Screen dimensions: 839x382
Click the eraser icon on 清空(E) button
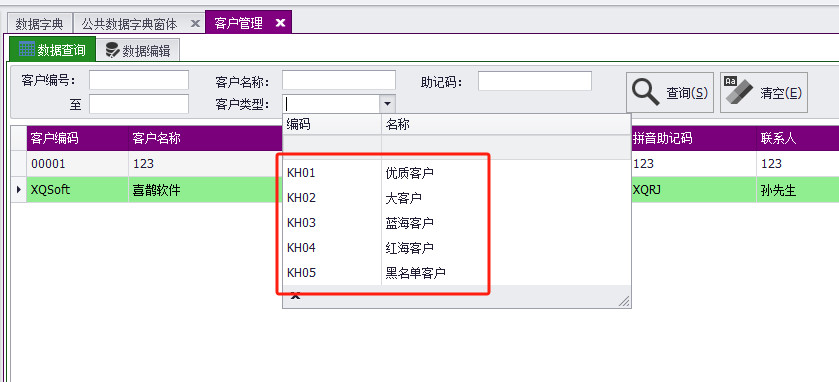click(x=738, y=89)
